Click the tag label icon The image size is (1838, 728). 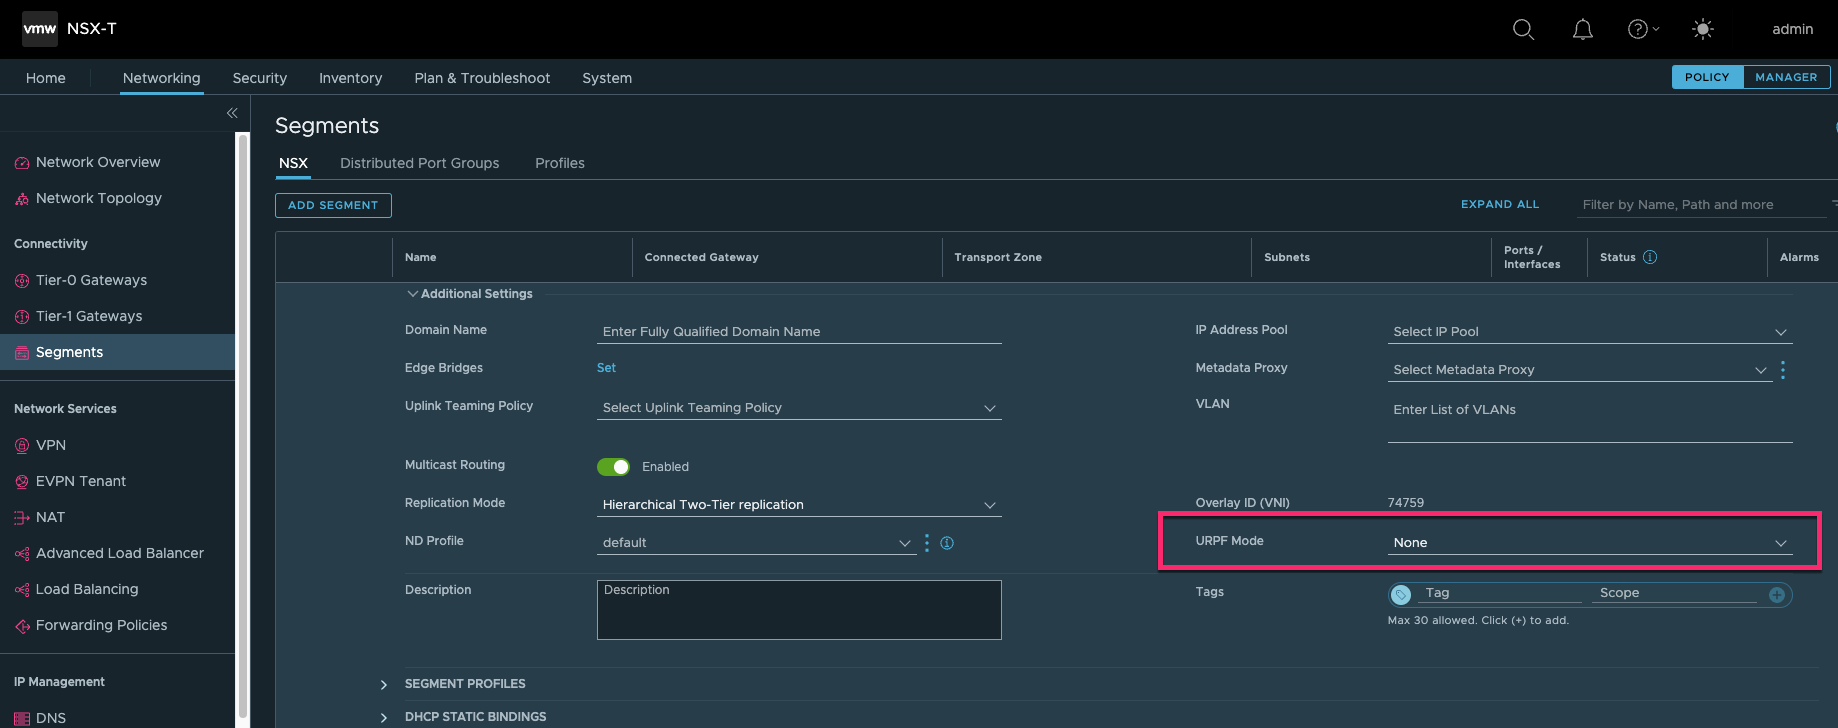(1401, 595)
